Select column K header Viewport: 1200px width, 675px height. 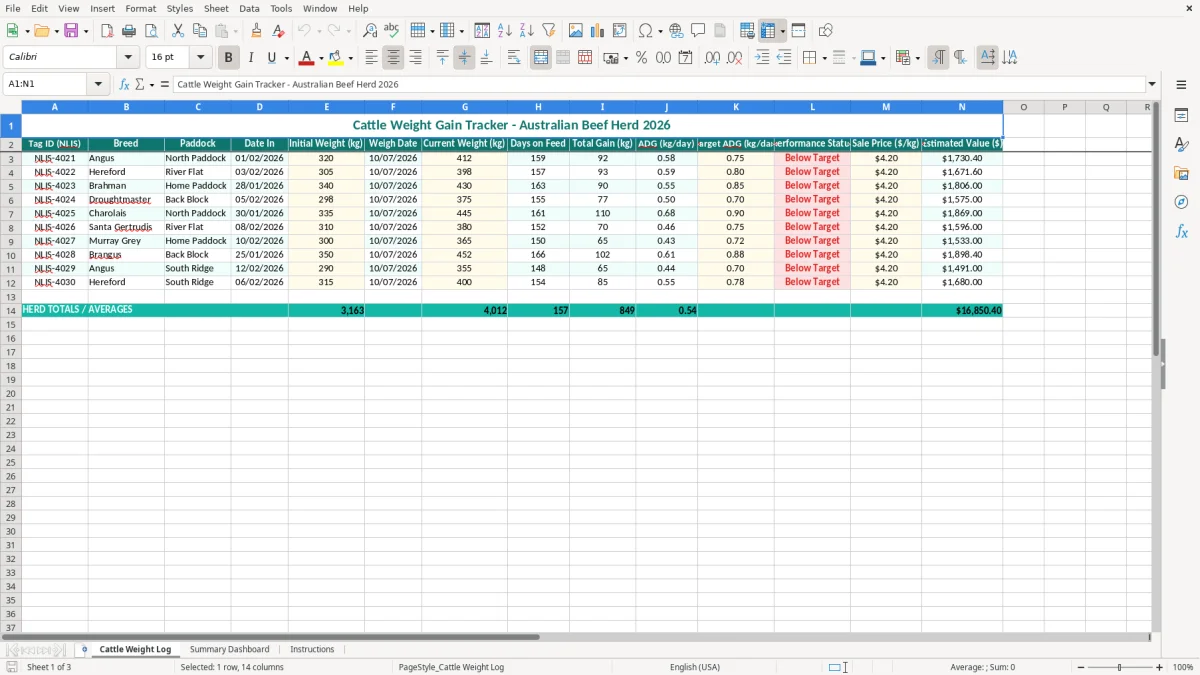(736, 107)
